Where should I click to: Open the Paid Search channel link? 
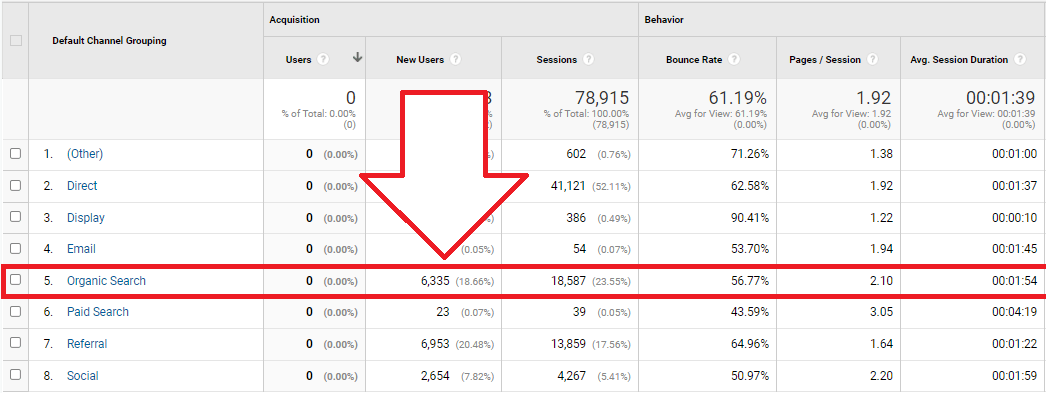tap(98, 312)
